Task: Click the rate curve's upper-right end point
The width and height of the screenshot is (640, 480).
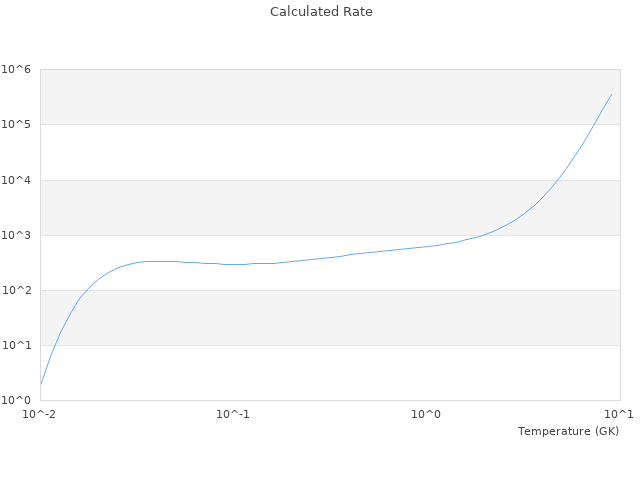Action: coord(611,95)
